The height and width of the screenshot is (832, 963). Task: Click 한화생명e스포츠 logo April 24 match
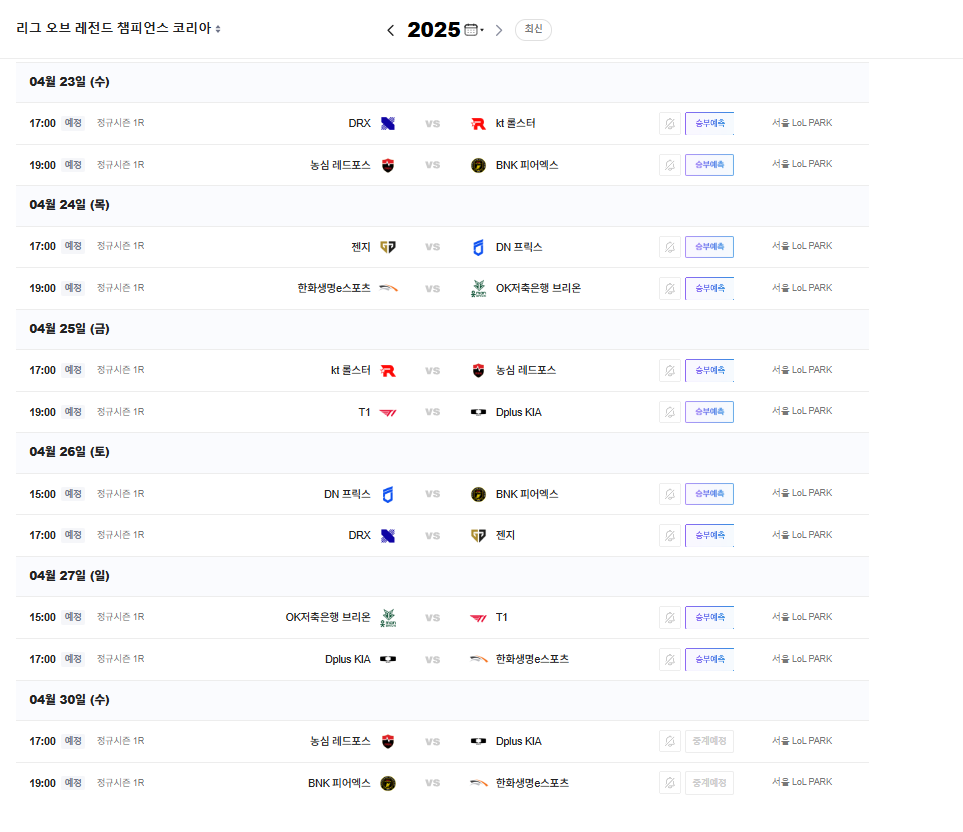click(388, 288)
